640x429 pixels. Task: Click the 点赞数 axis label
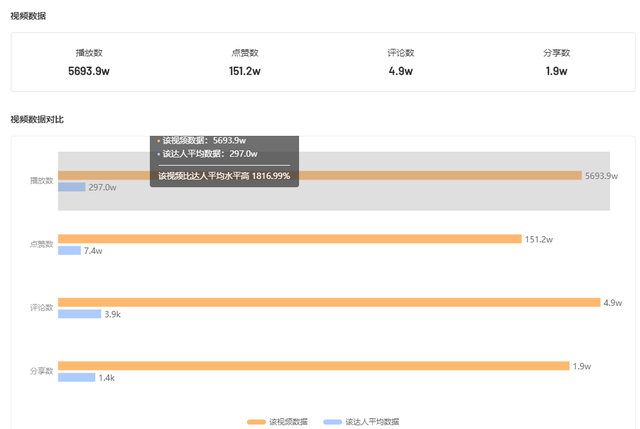(41, 244)
